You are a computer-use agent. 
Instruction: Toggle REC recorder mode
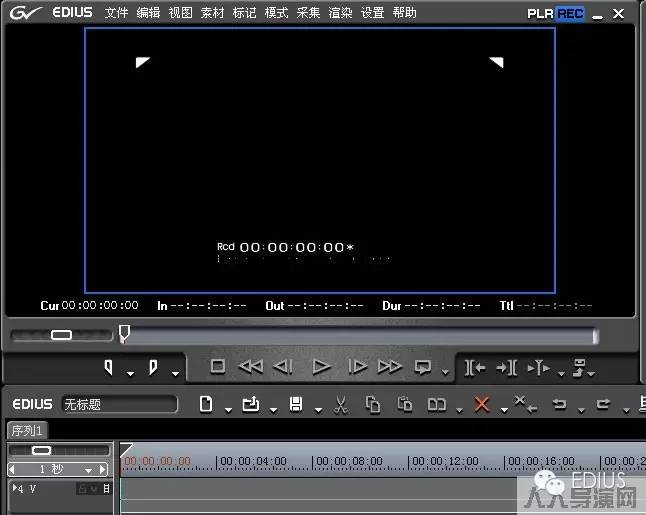point(570,13)
